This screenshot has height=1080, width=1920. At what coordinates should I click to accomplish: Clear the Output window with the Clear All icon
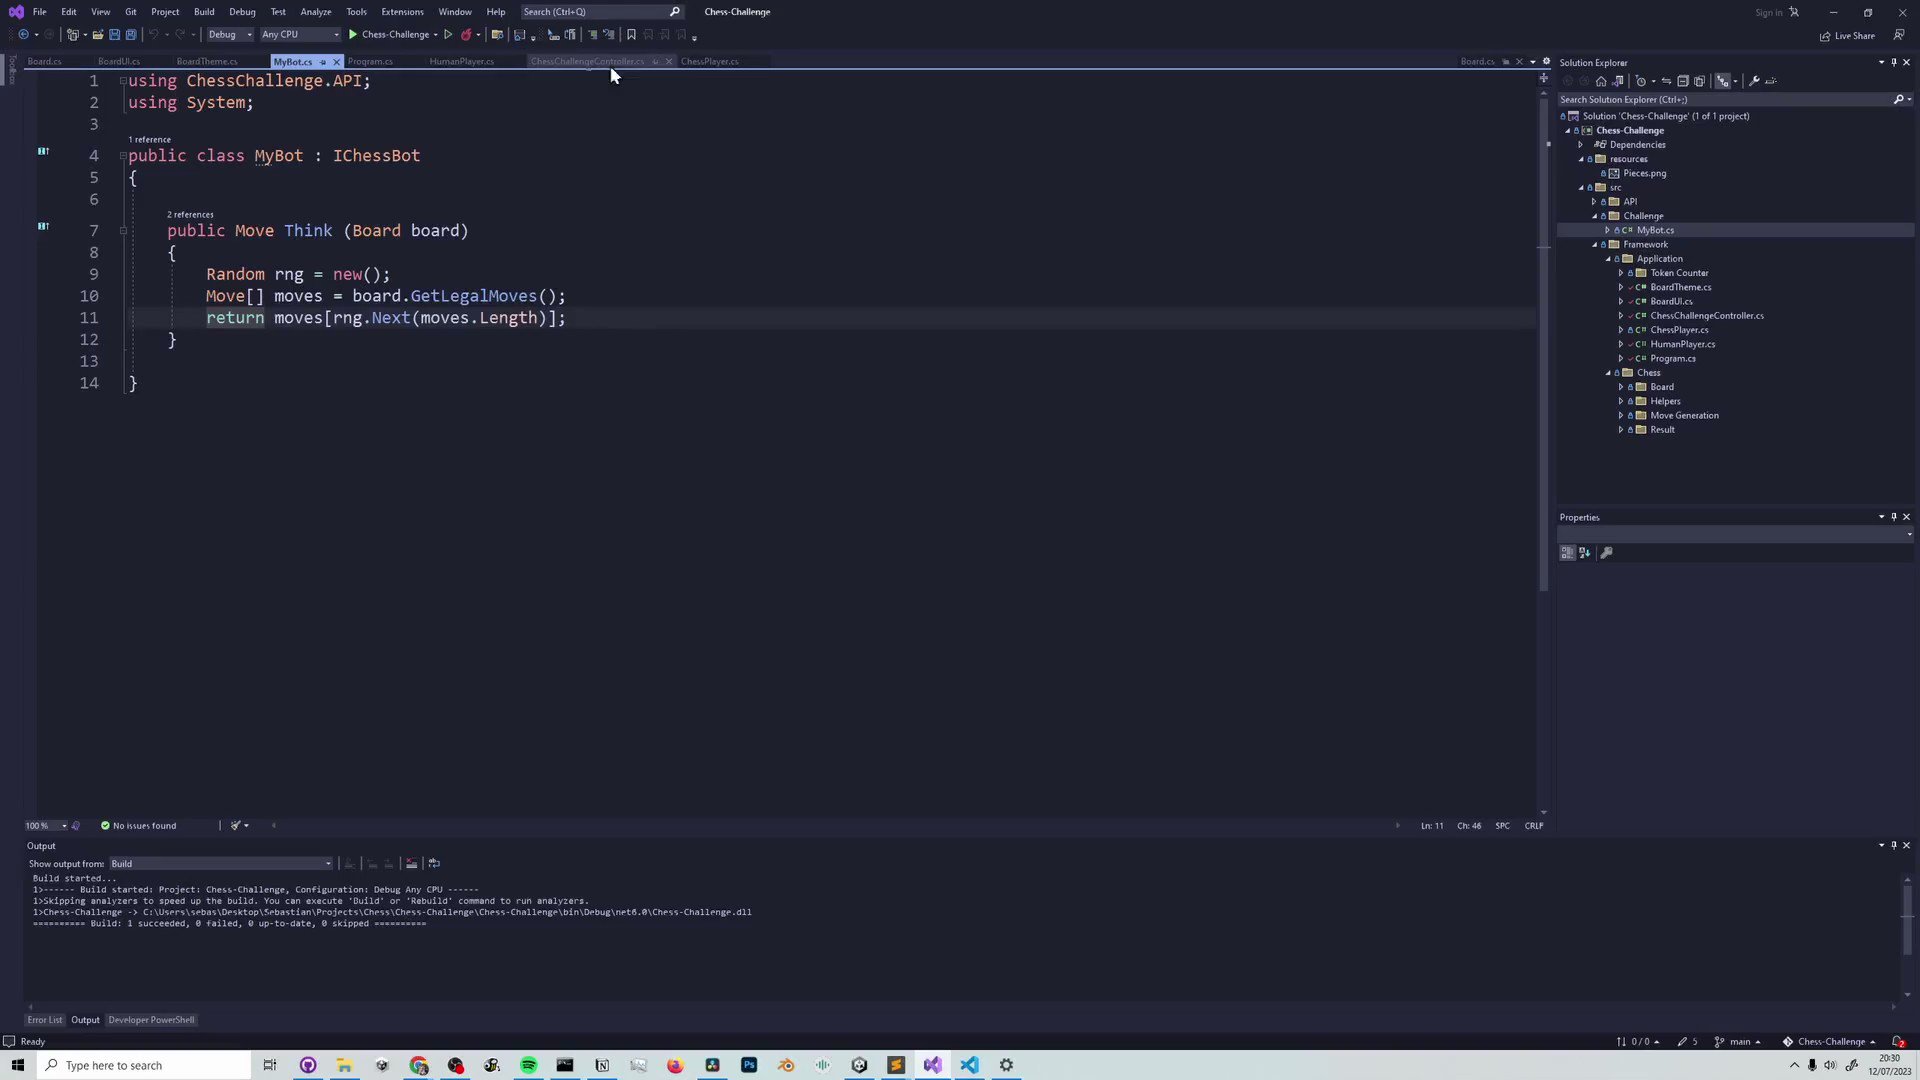coord(411,863)
